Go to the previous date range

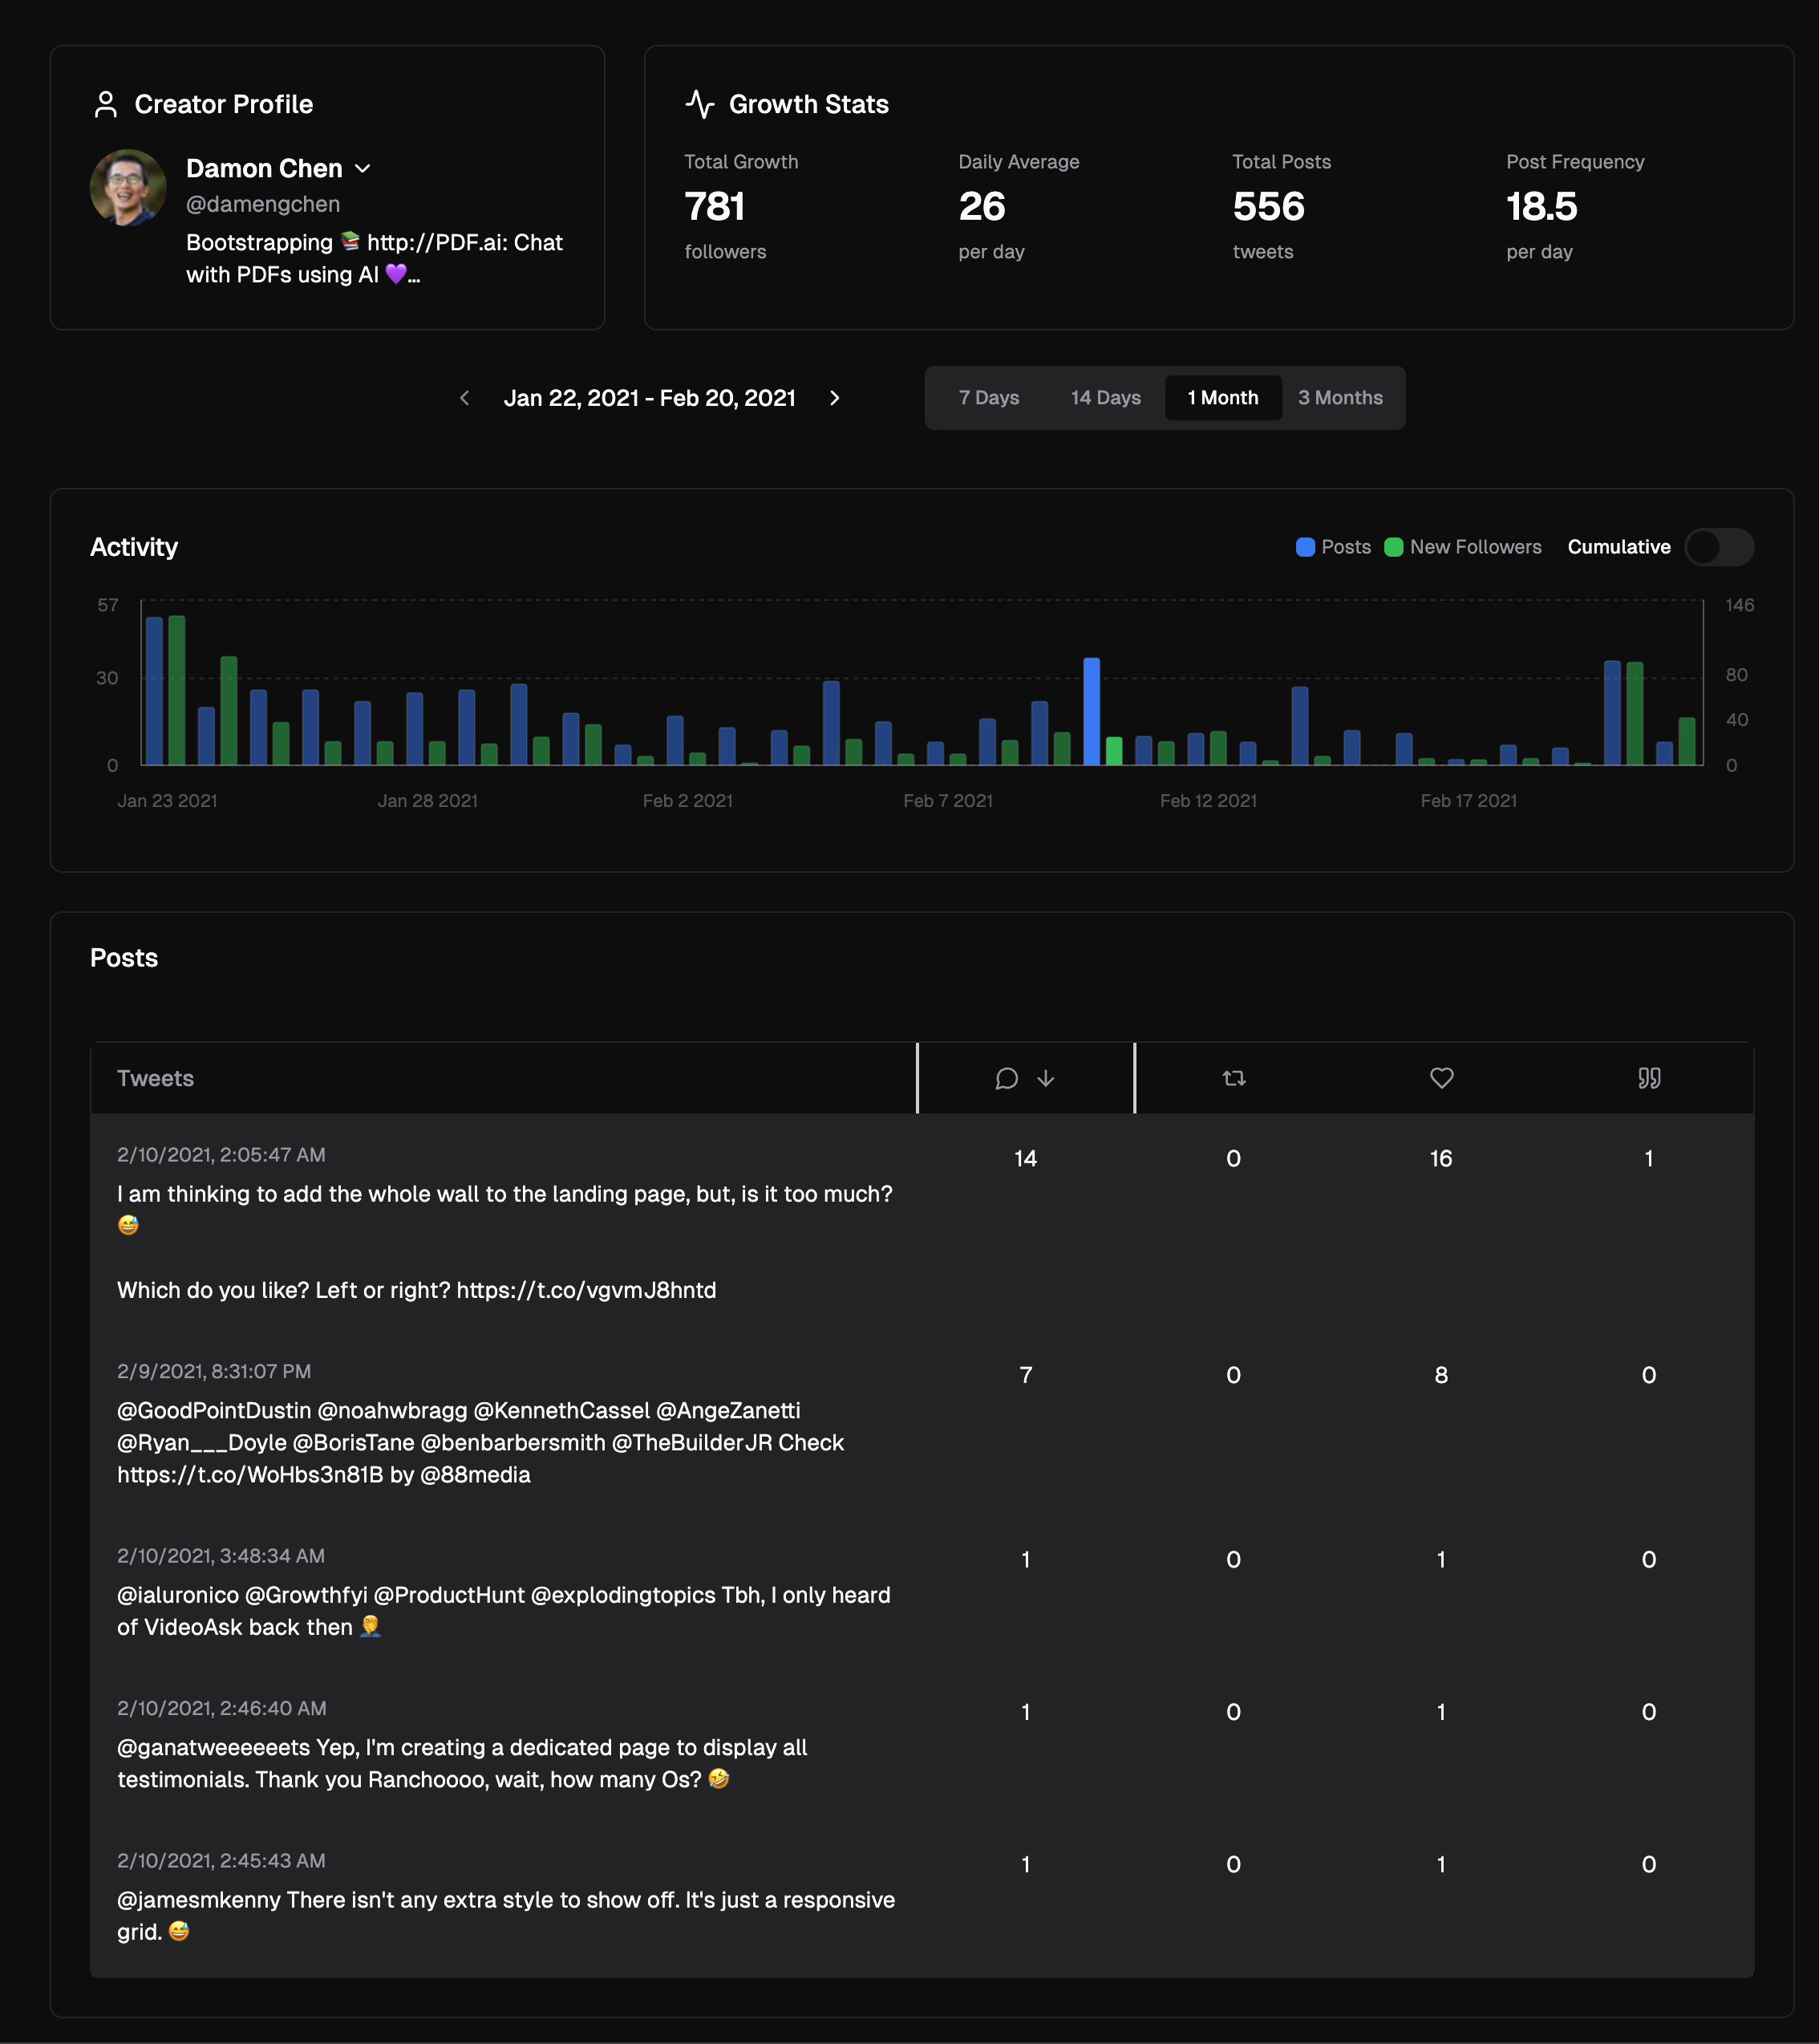[464, 398]
